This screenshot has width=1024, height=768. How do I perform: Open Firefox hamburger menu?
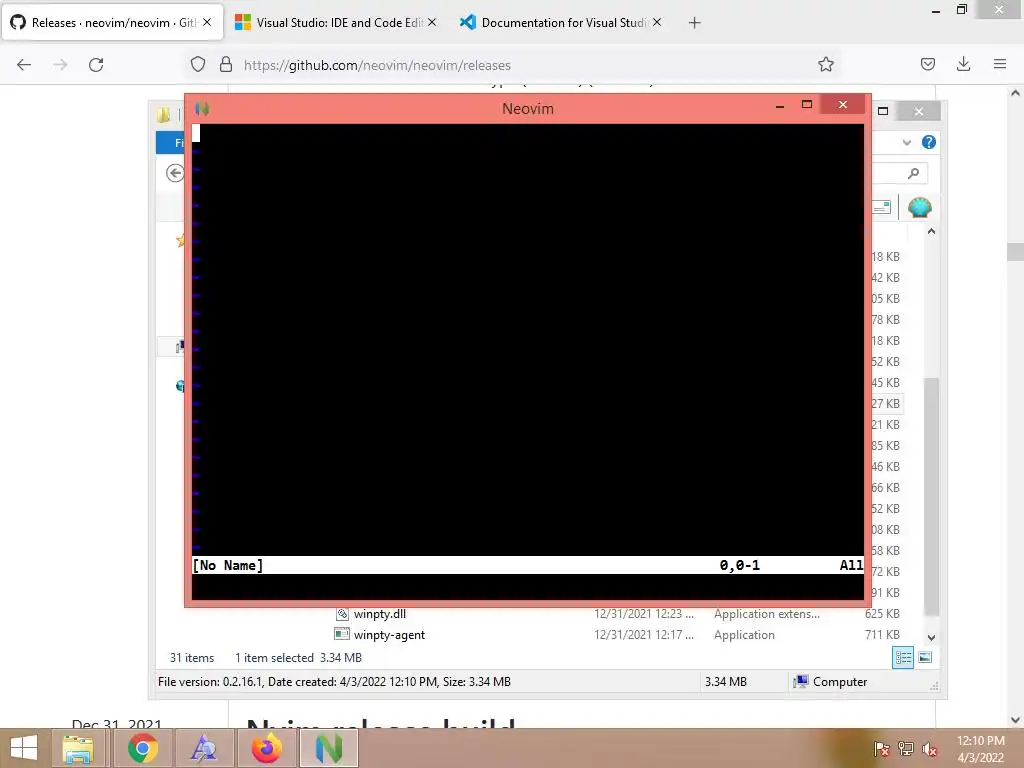coord(1000,64)
